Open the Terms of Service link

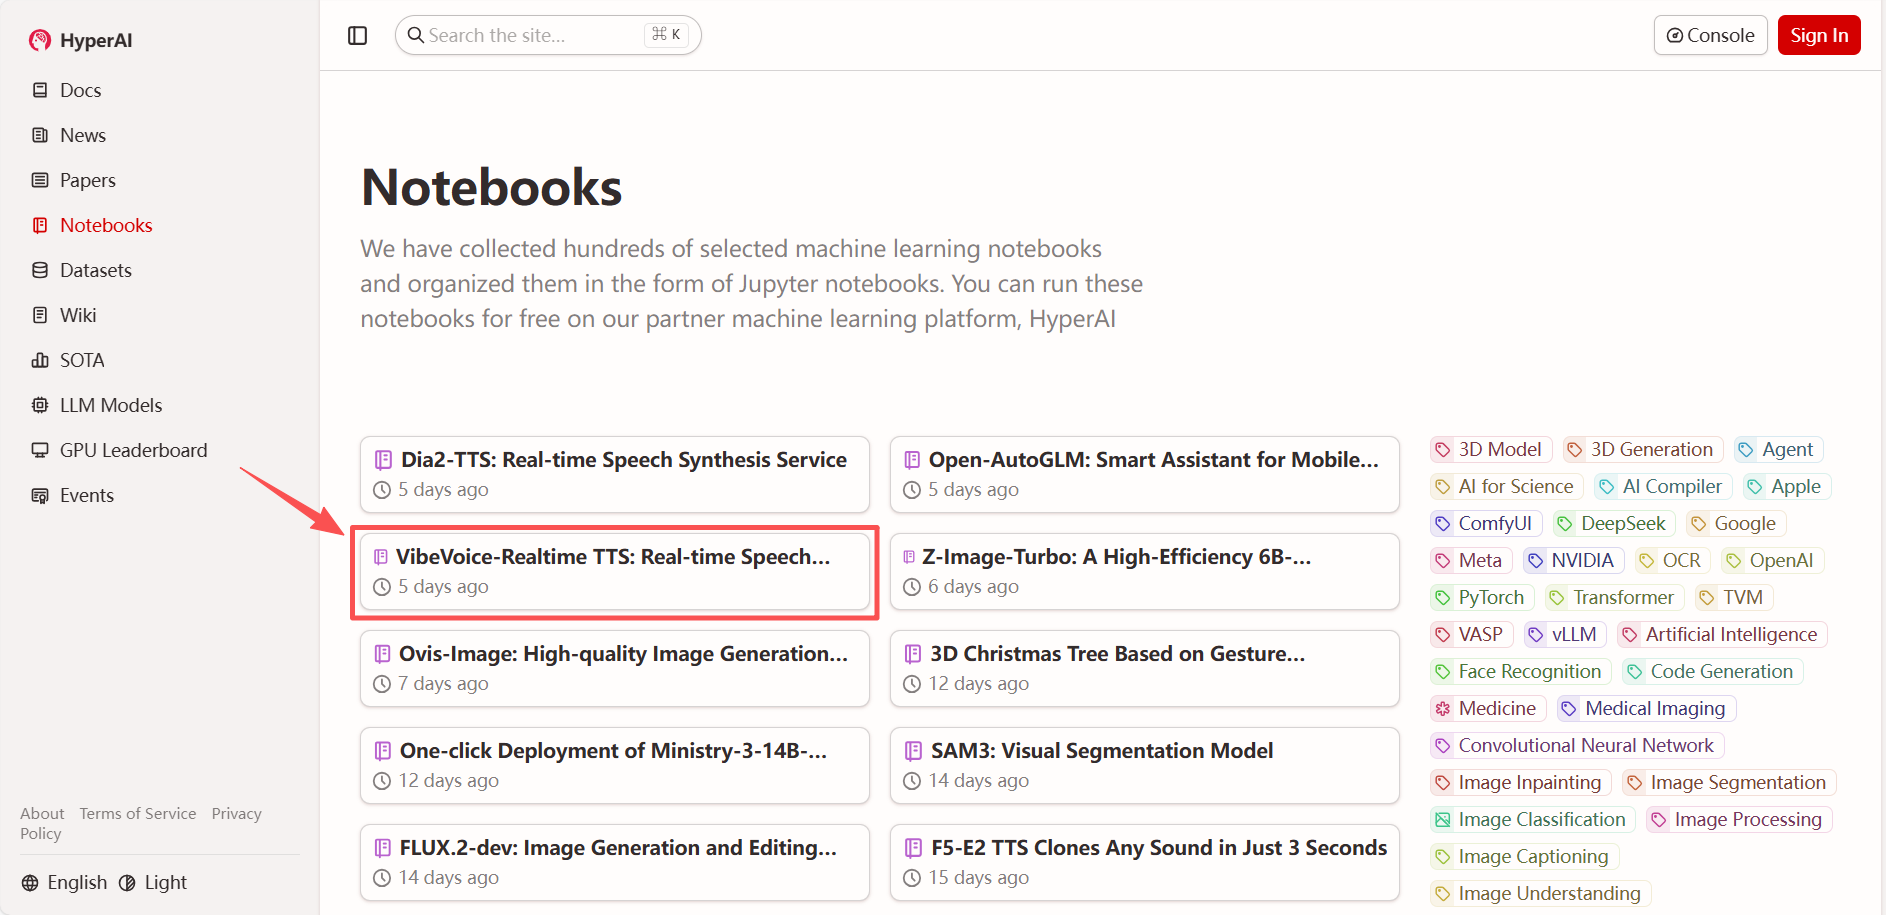[138, 813]
